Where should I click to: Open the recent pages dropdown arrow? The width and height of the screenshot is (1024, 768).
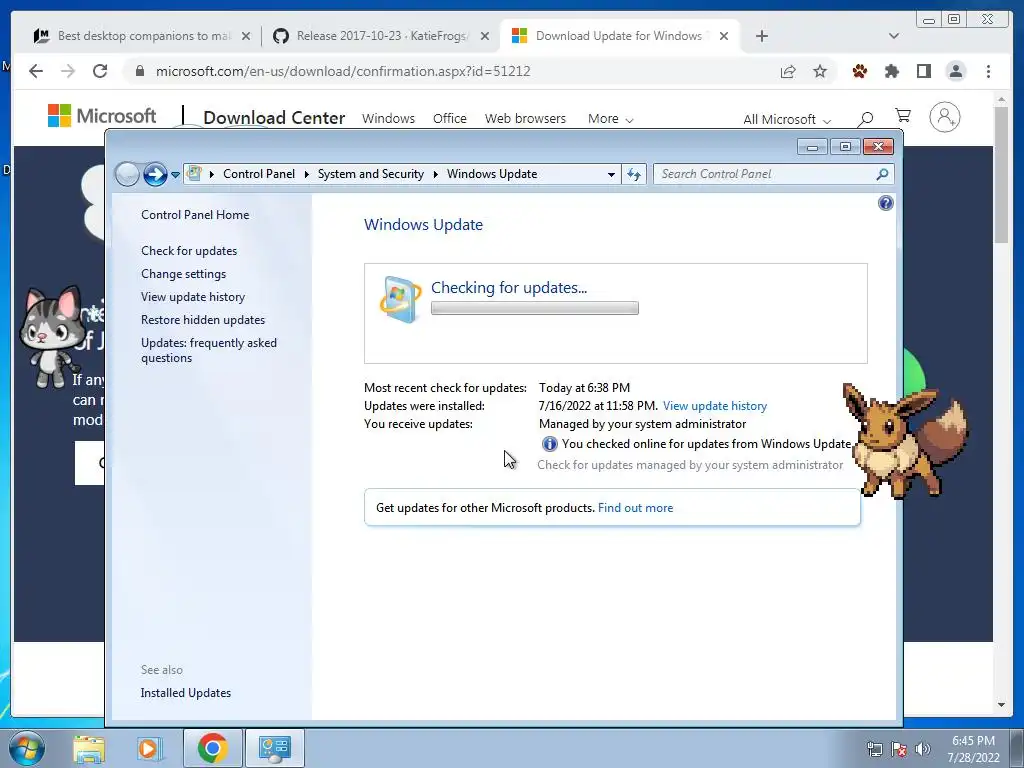click(175, 174)
